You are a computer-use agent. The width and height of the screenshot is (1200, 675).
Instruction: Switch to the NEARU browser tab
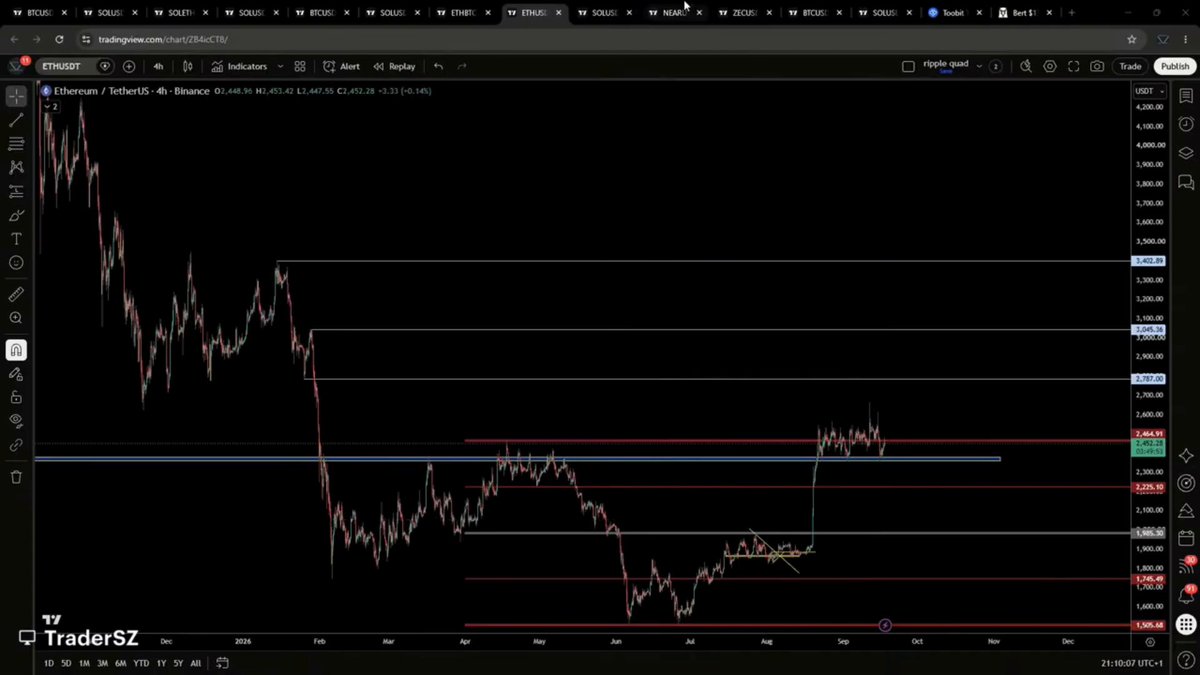pyautogui.click(x=672, y=13)
